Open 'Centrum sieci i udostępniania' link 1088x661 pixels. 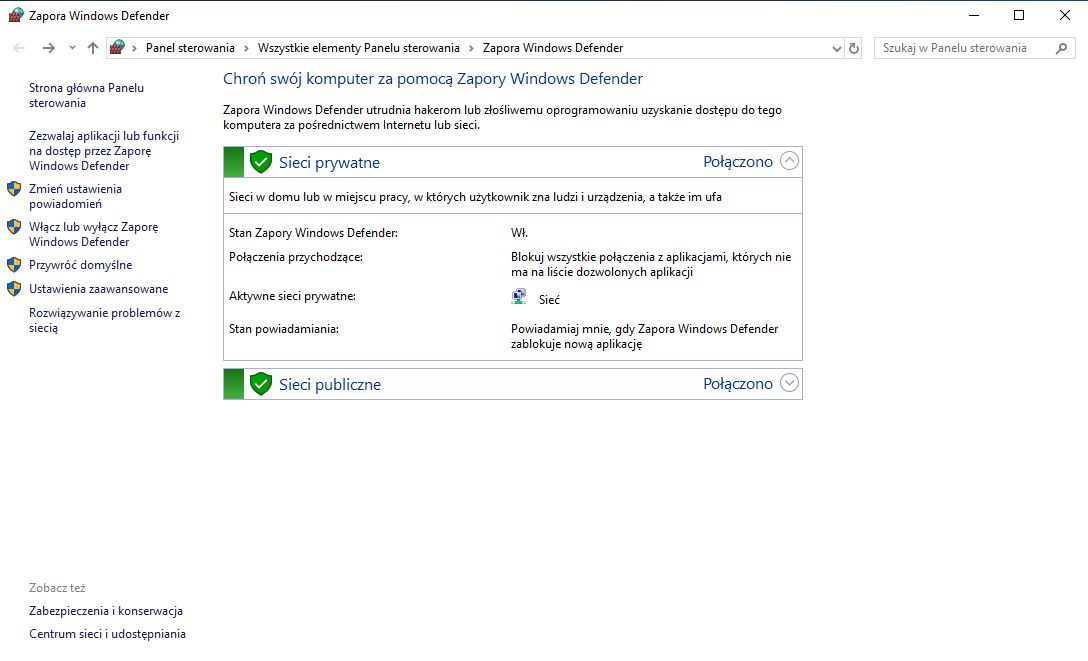click(x=108, y=634)
